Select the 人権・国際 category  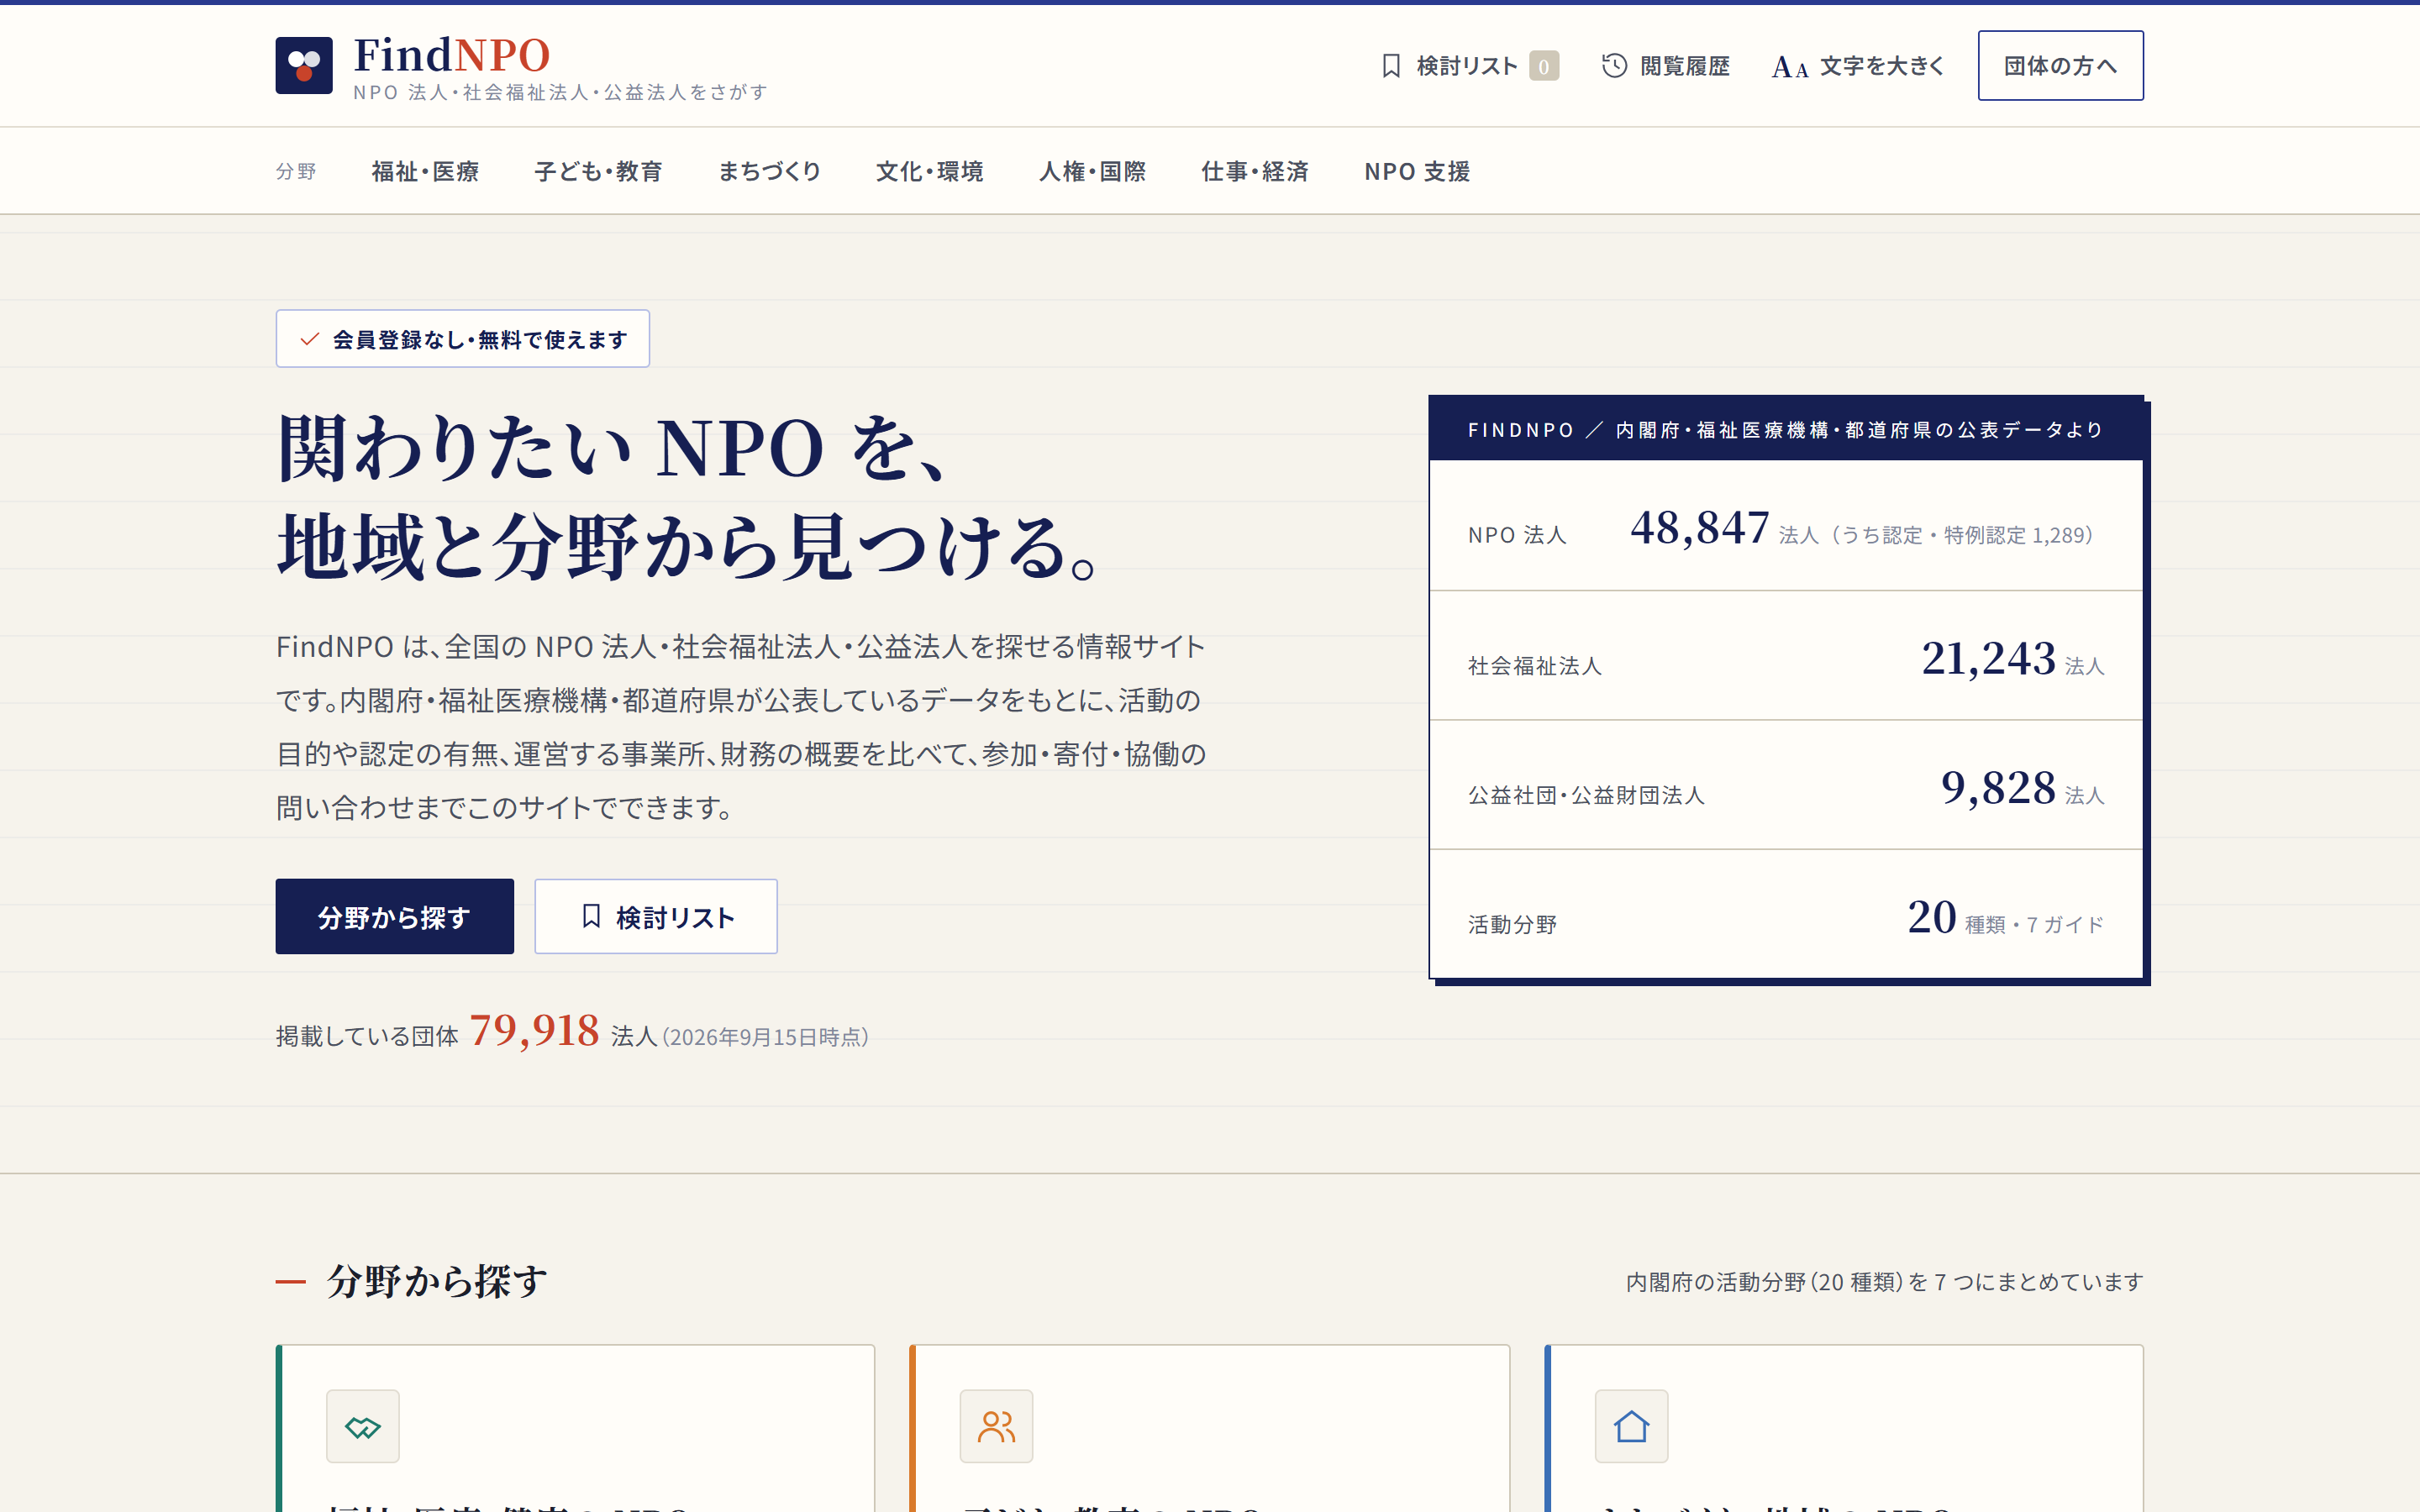click(x=1092, y=171)
